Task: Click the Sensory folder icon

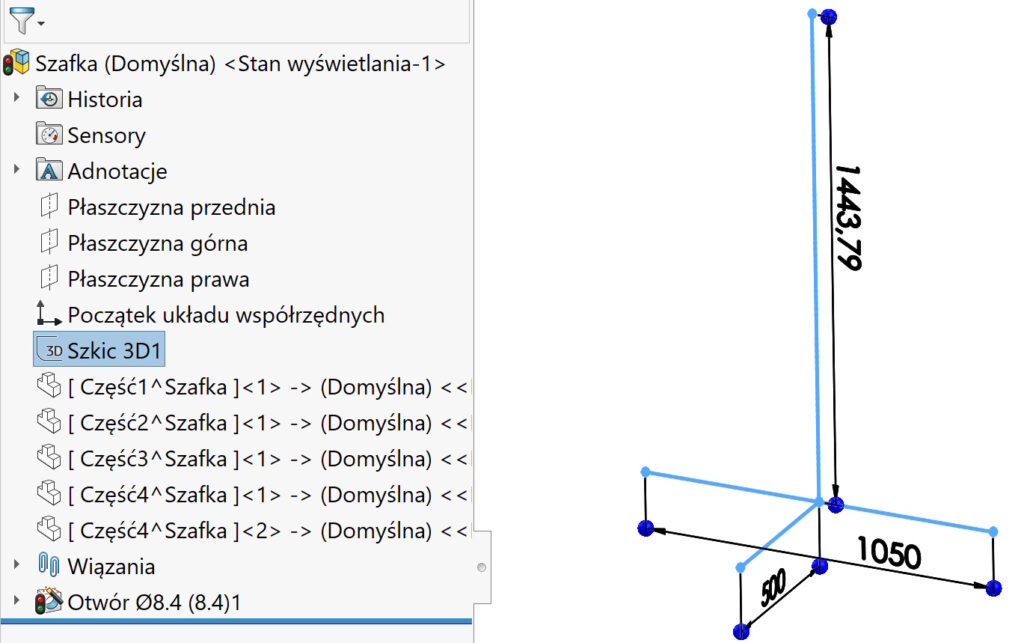Action: tap(48, 135)
